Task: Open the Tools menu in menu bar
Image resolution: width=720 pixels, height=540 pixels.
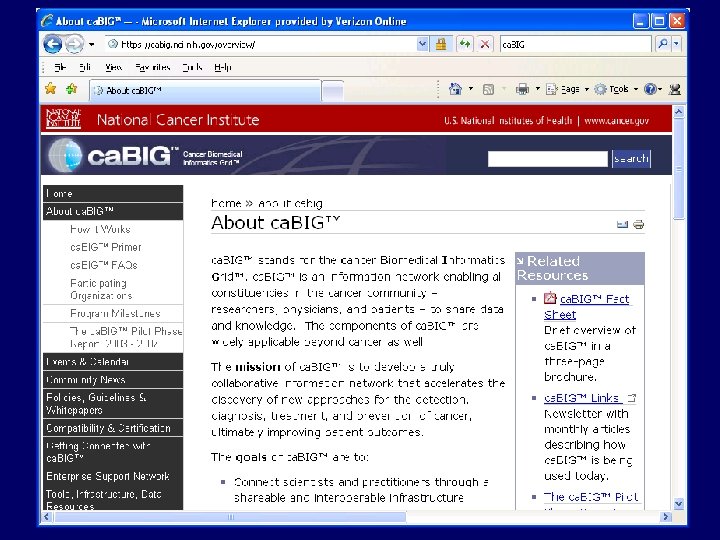Action: [x=192, y=68]
